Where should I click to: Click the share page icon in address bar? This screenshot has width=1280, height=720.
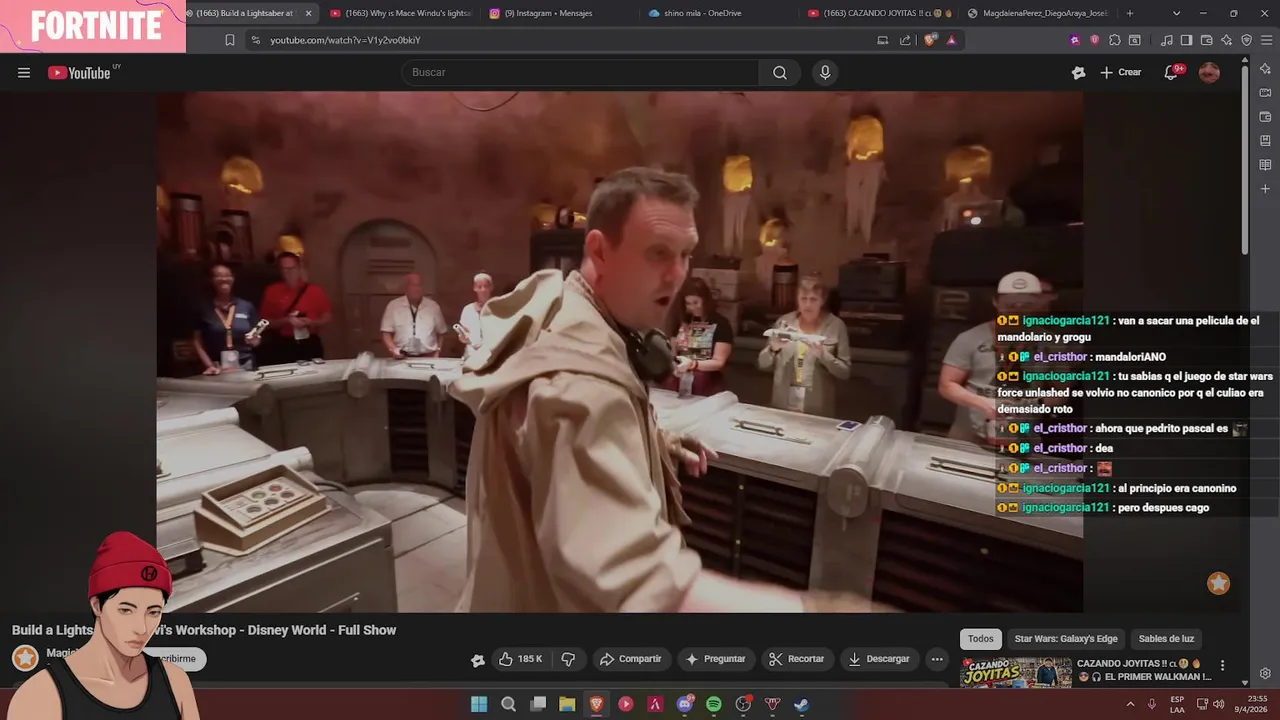tap(905, 40)
